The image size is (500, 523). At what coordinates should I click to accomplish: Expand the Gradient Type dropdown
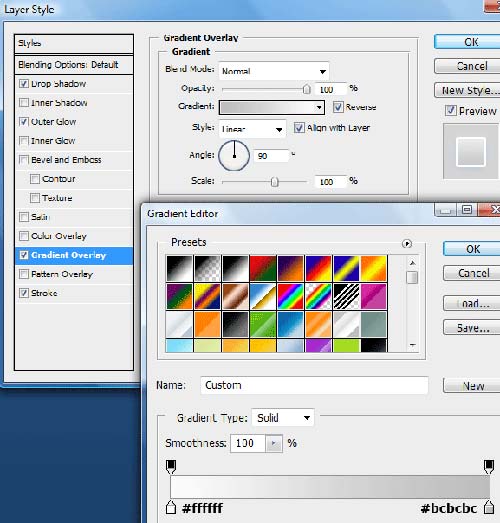tap(283, 418)
